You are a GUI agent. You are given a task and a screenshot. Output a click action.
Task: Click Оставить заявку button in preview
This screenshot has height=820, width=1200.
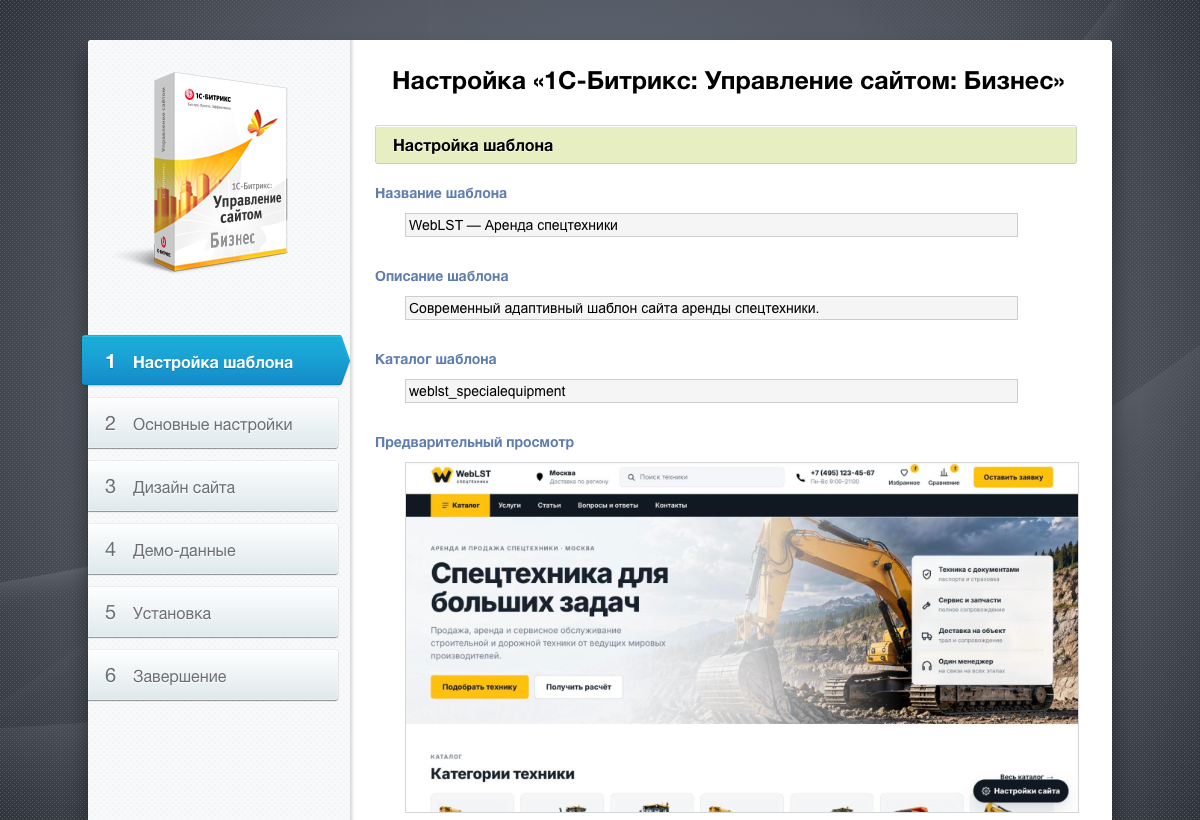[1013, 477]
